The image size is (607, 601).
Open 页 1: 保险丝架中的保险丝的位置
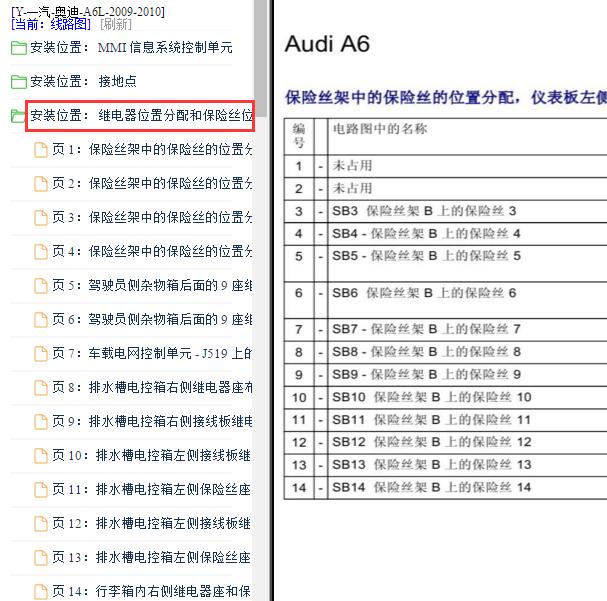(152, 149)
